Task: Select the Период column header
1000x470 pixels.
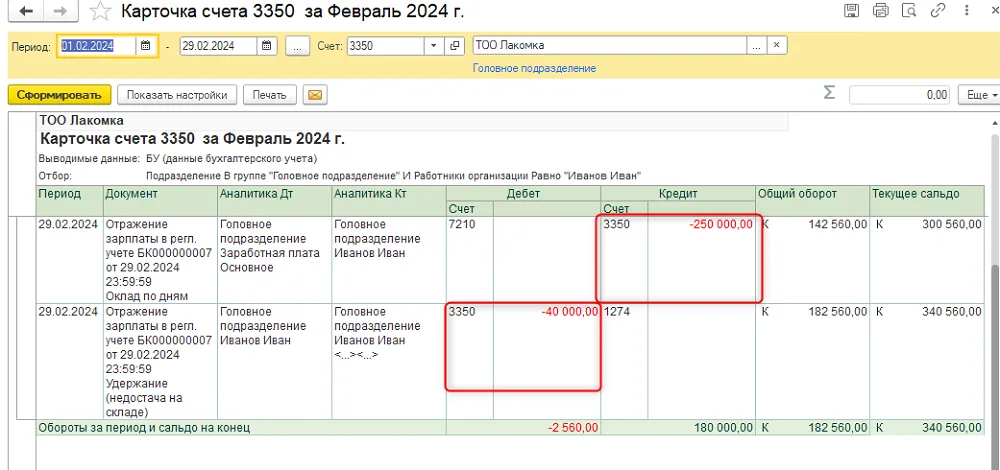Action: [x=69, y=201]
